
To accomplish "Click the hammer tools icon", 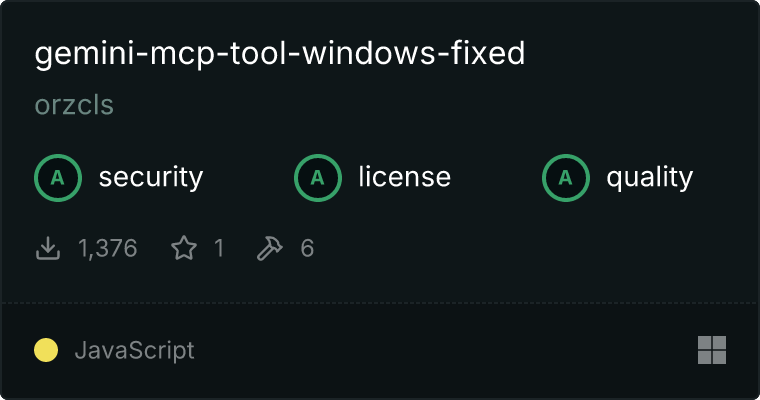I will (x=269, y=248).
